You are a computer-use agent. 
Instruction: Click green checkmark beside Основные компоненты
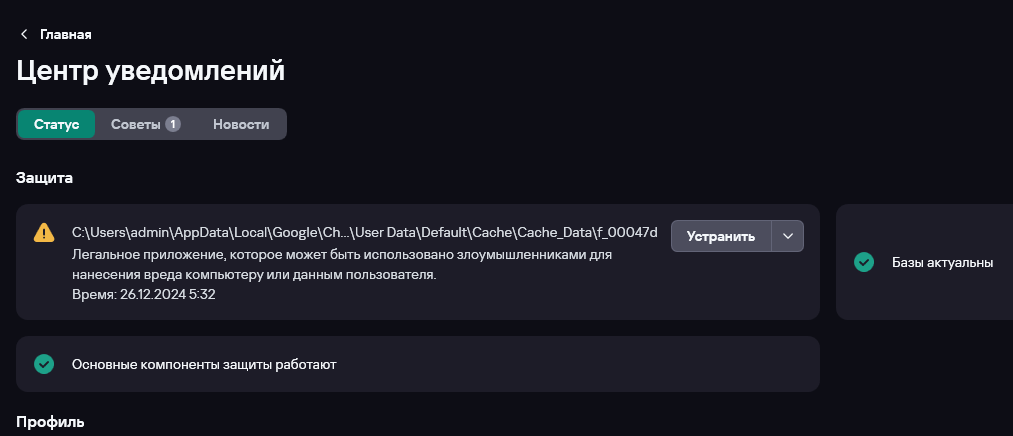(x=44, y=364)
